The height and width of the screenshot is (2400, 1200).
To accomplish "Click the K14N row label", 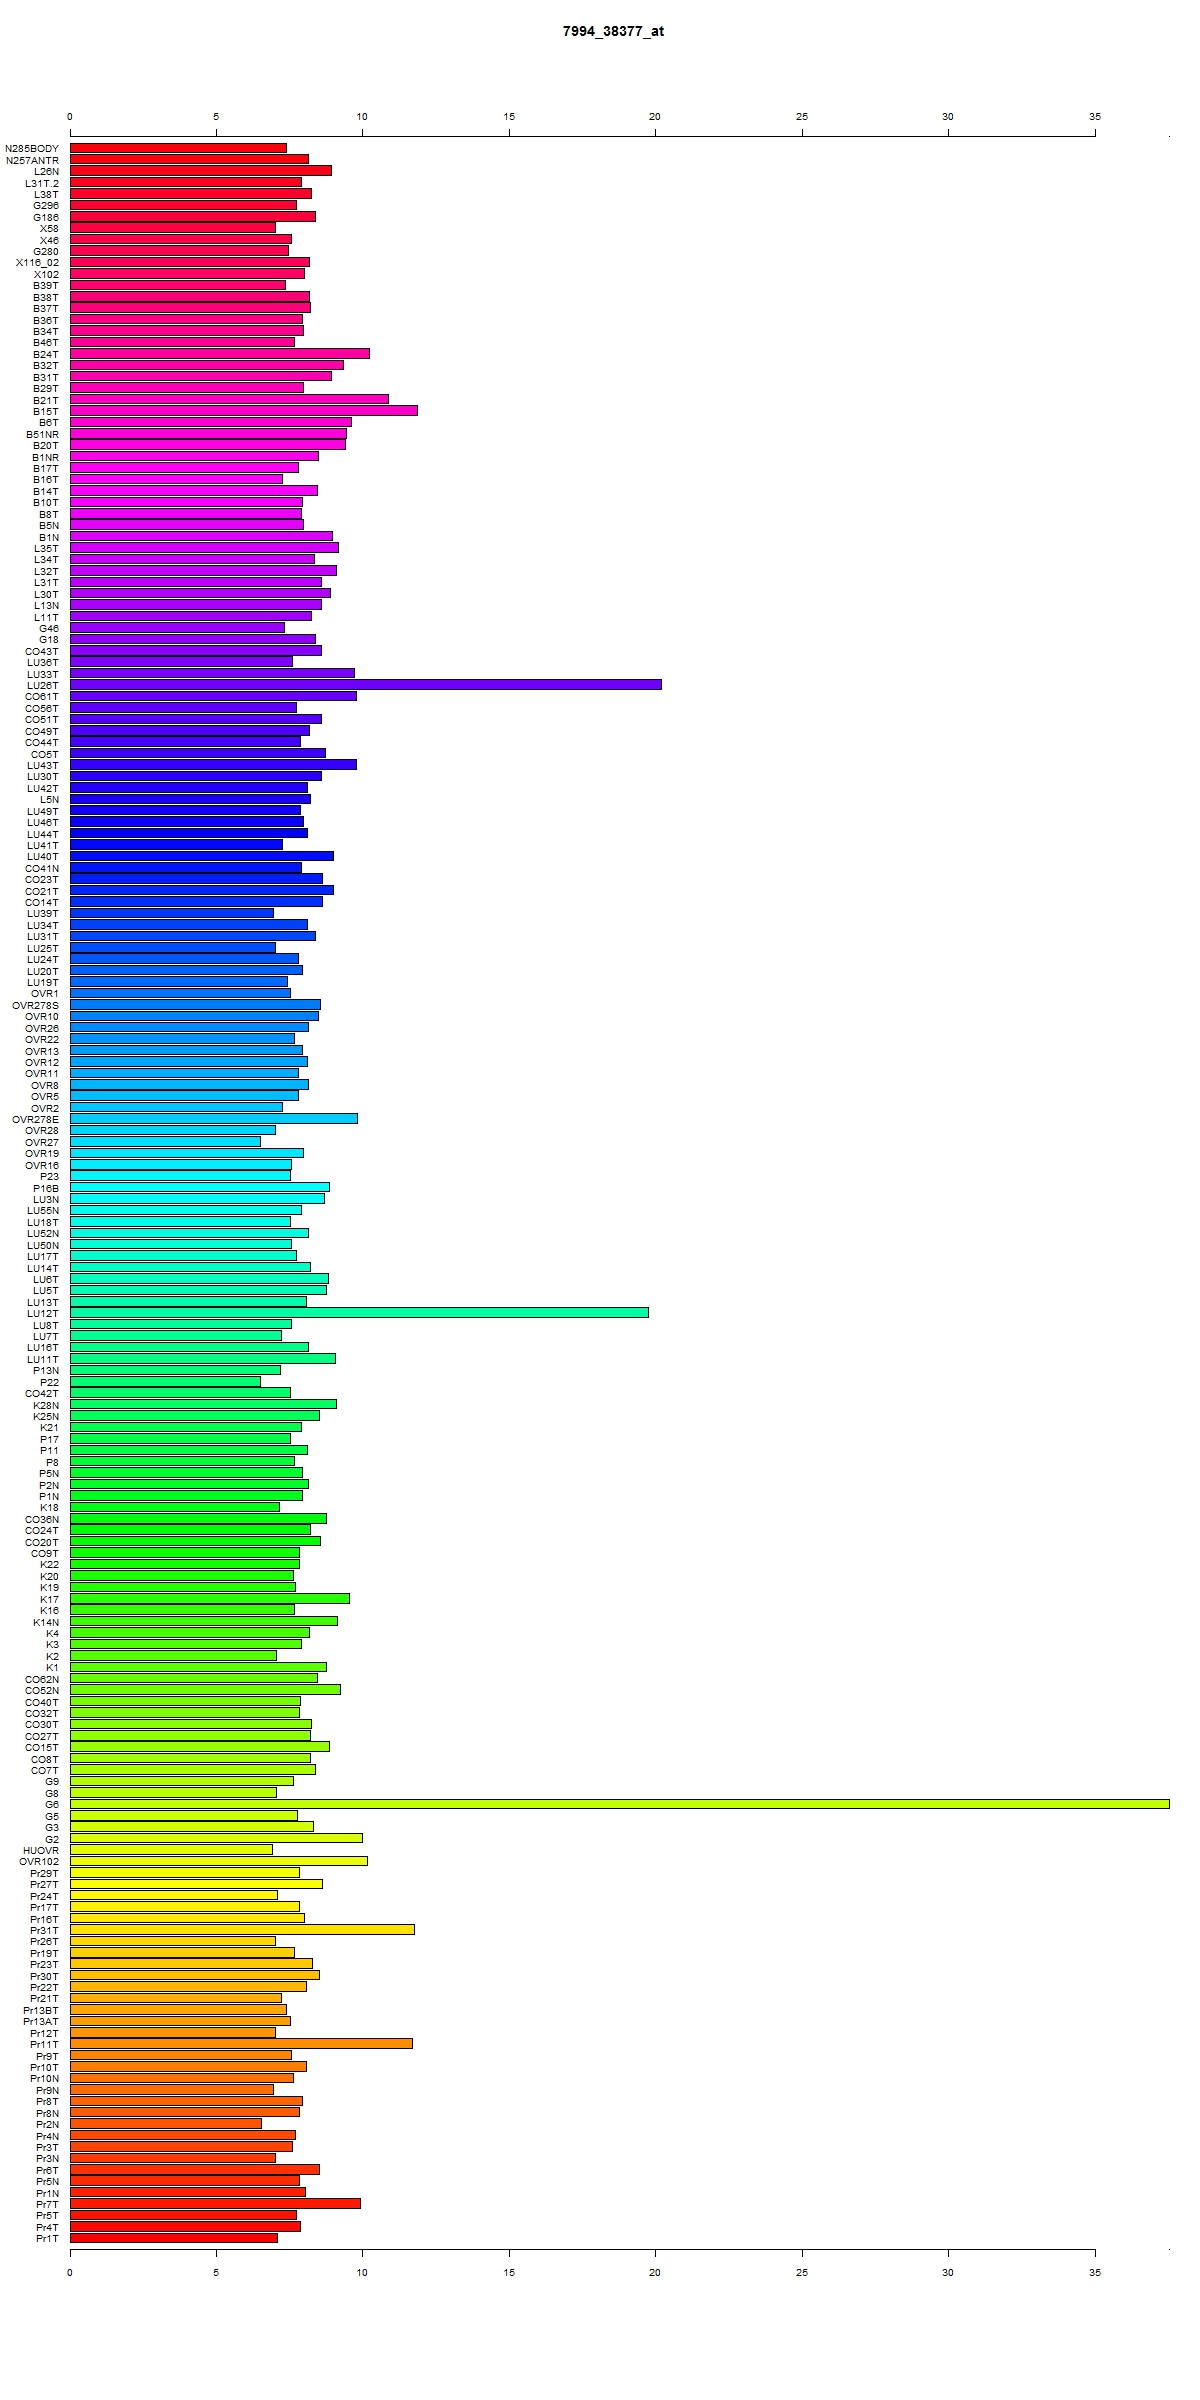I will tap(46, 1621).
